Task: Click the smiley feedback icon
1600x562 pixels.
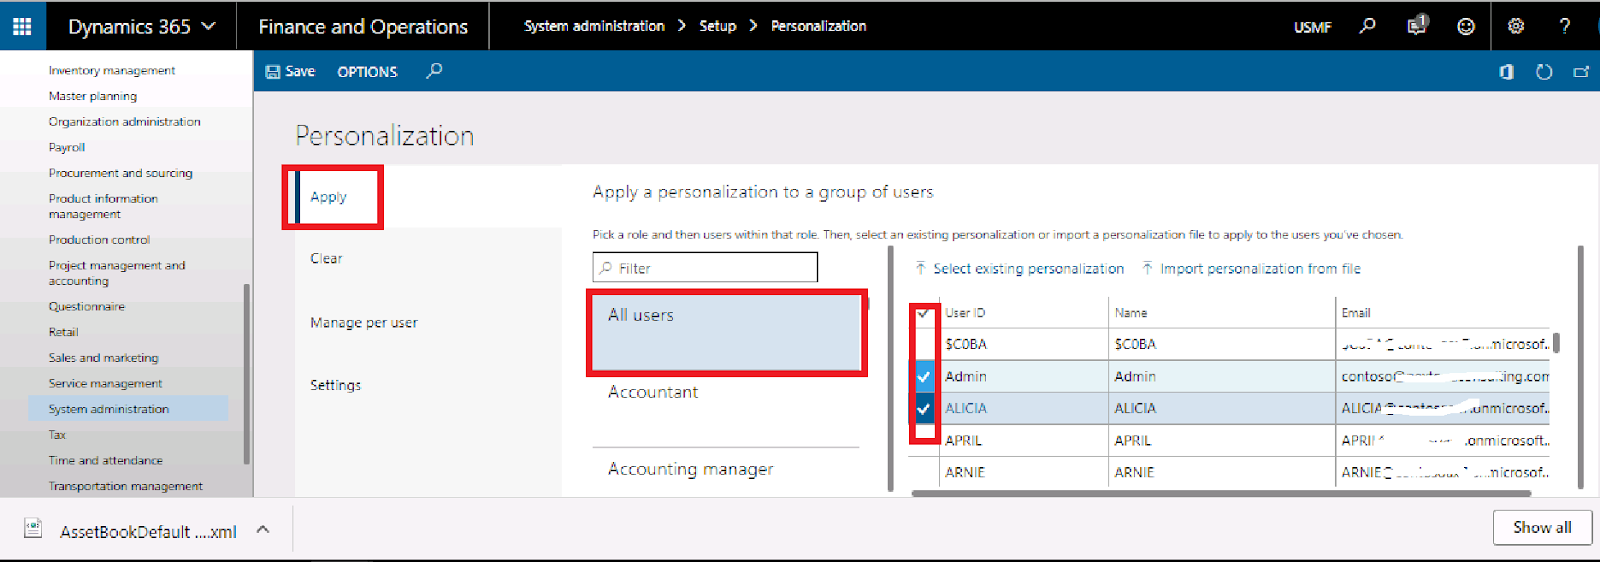Action: [x=1466, y=27]
